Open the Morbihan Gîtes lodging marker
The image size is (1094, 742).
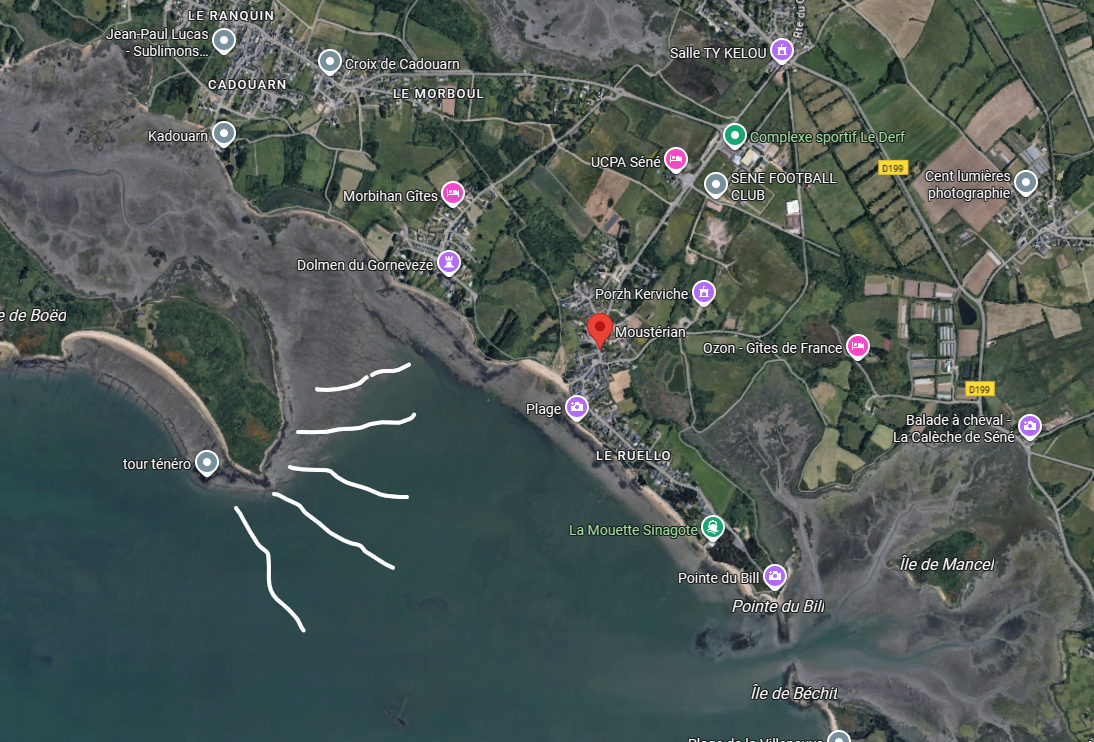(453, 193)
